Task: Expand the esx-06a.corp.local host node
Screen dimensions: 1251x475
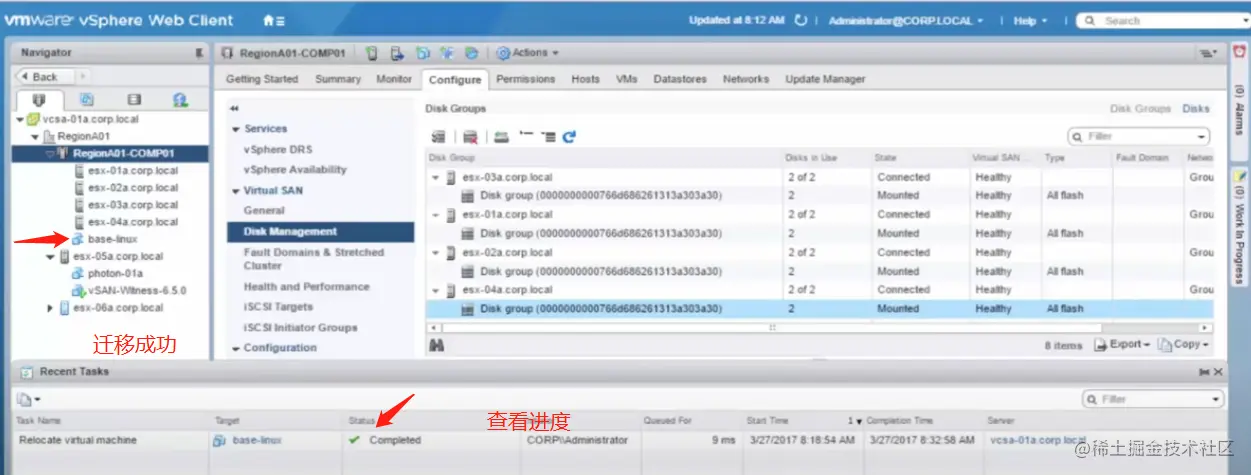Action: click(51, 308)
